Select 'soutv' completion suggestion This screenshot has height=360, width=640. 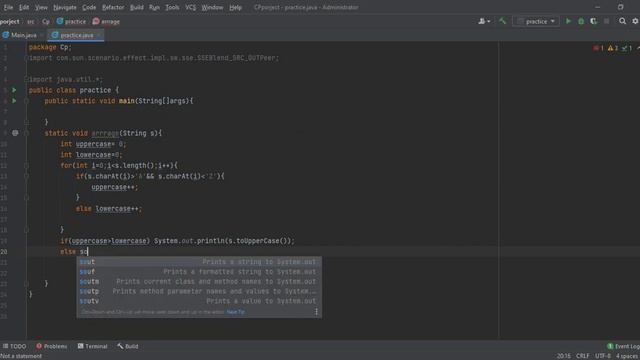(199, 301)
